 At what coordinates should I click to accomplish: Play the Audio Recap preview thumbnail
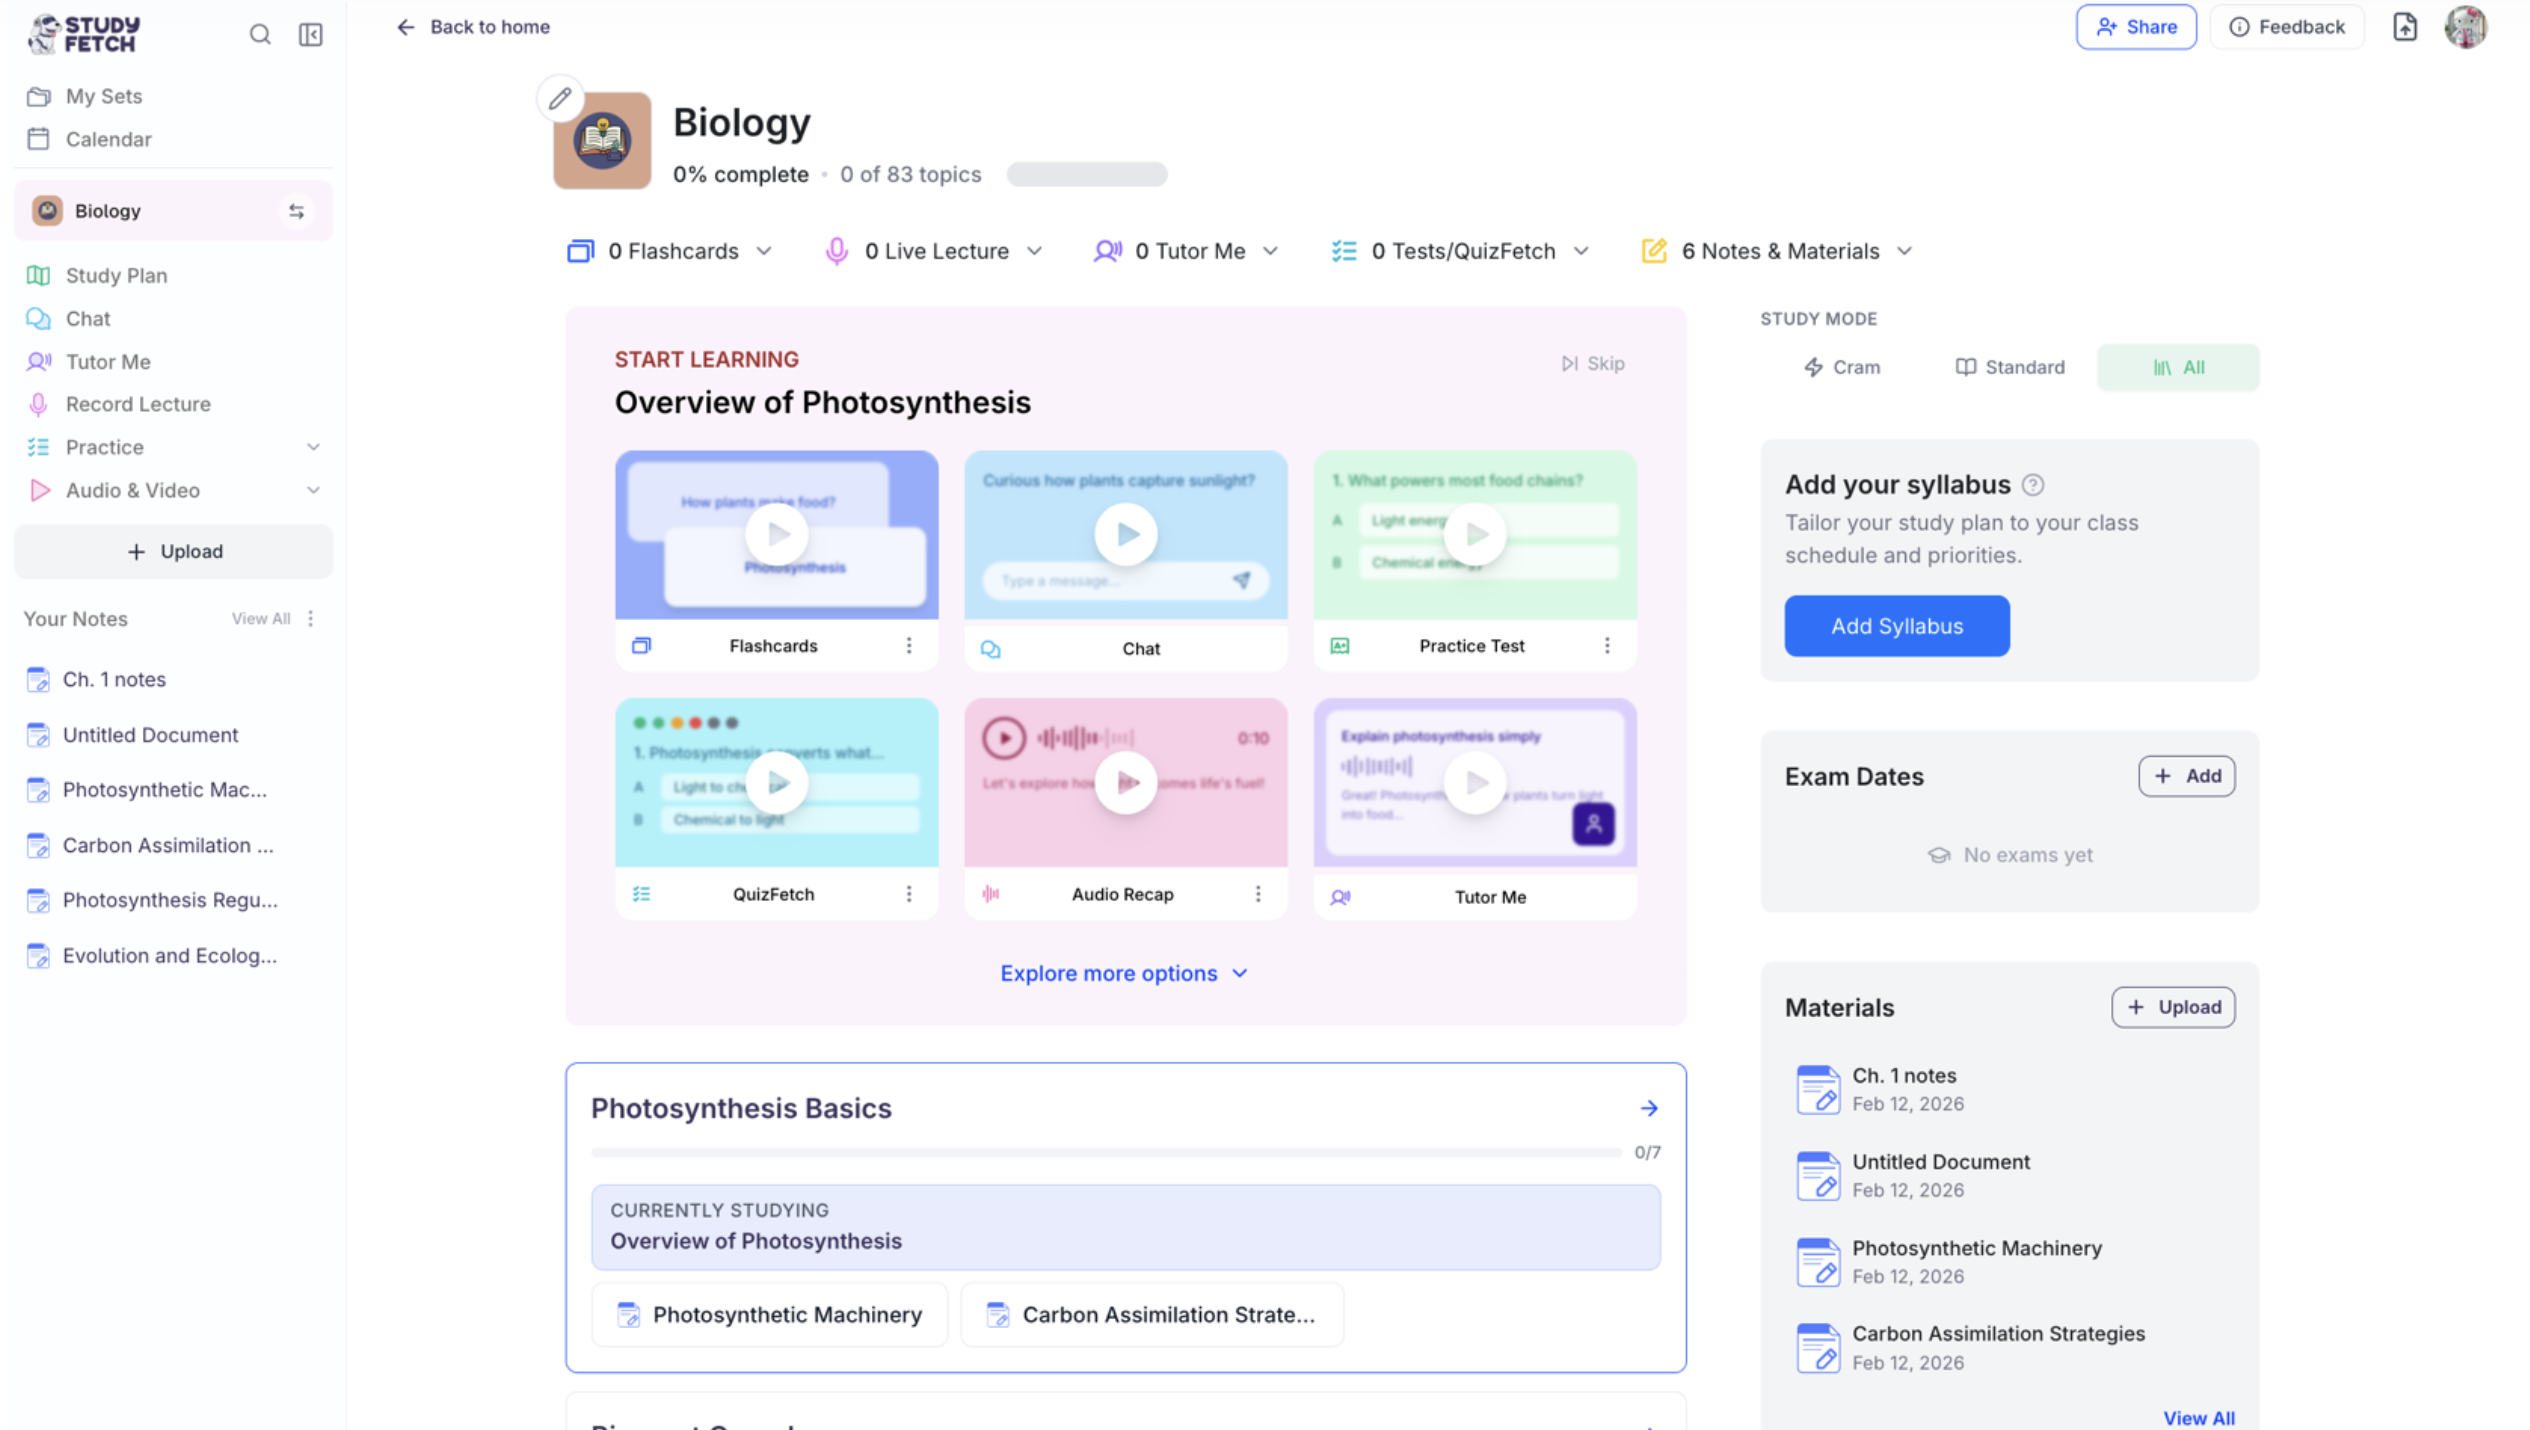1125,782
